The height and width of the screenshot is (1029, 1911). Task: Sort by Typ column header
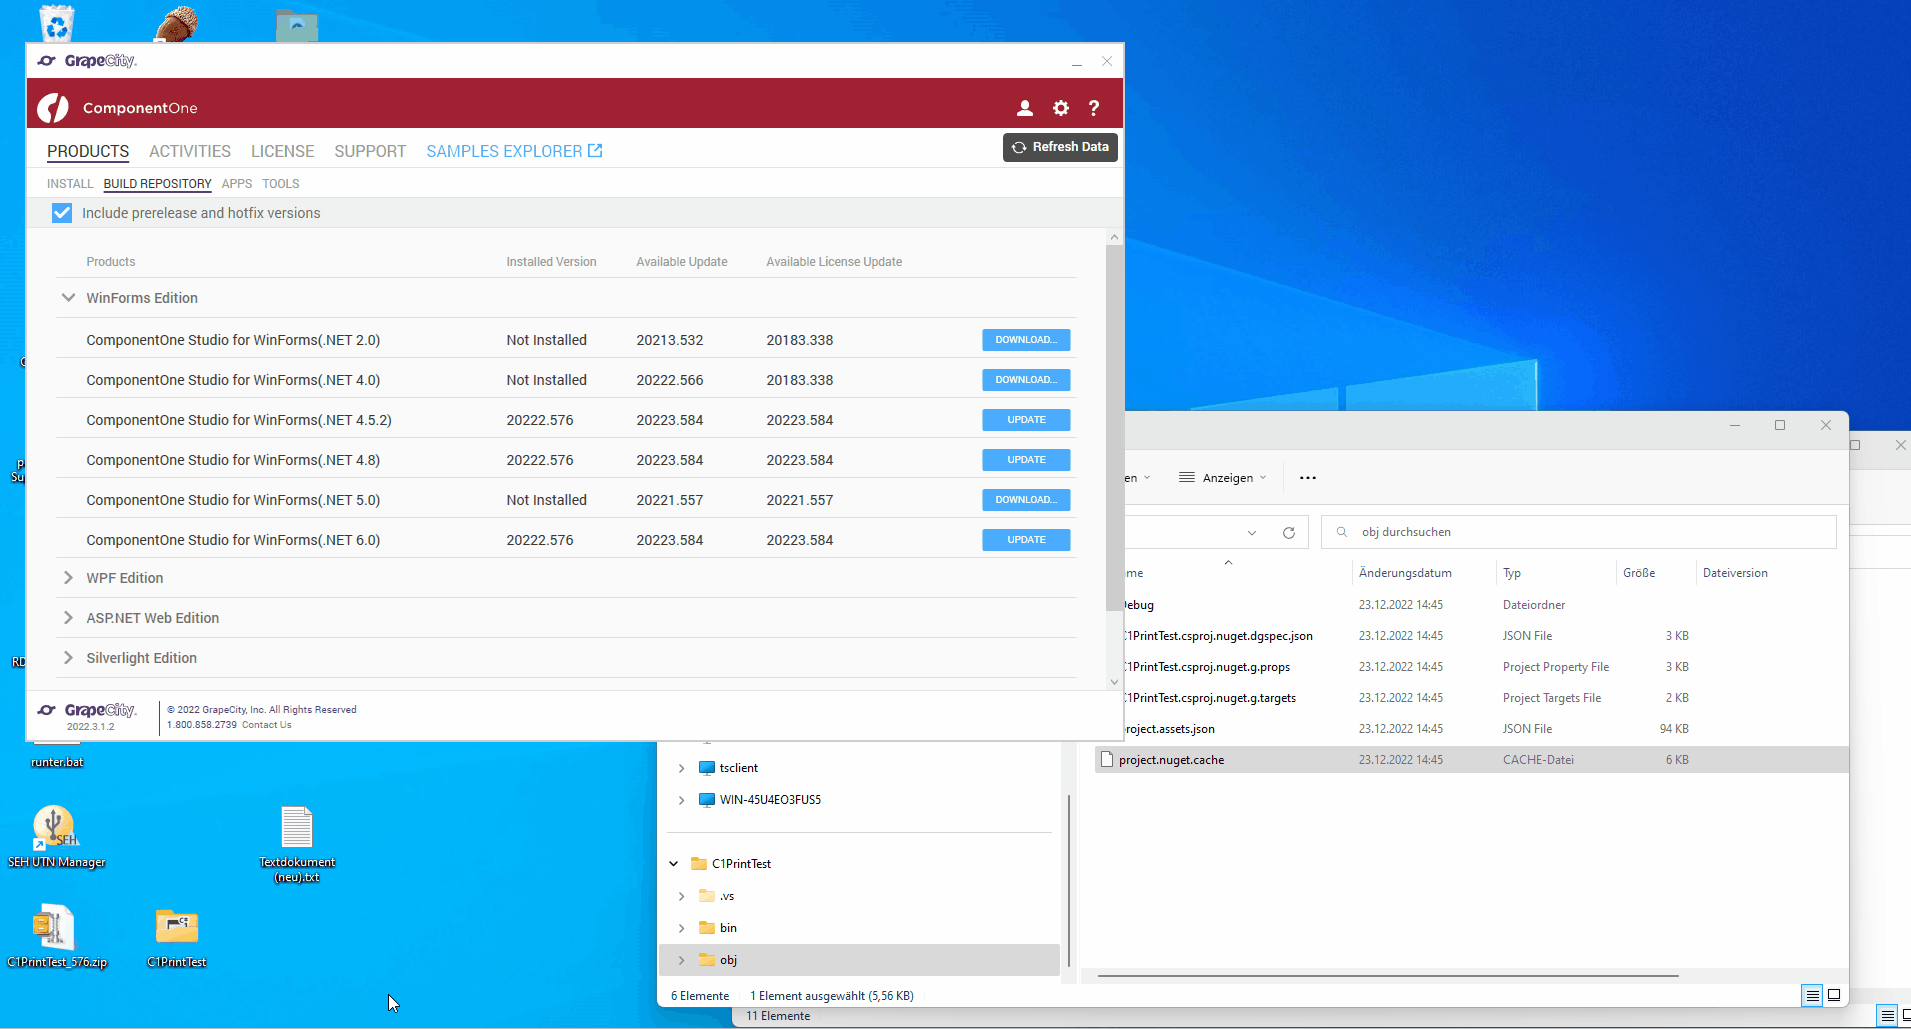coord(1512,573)
